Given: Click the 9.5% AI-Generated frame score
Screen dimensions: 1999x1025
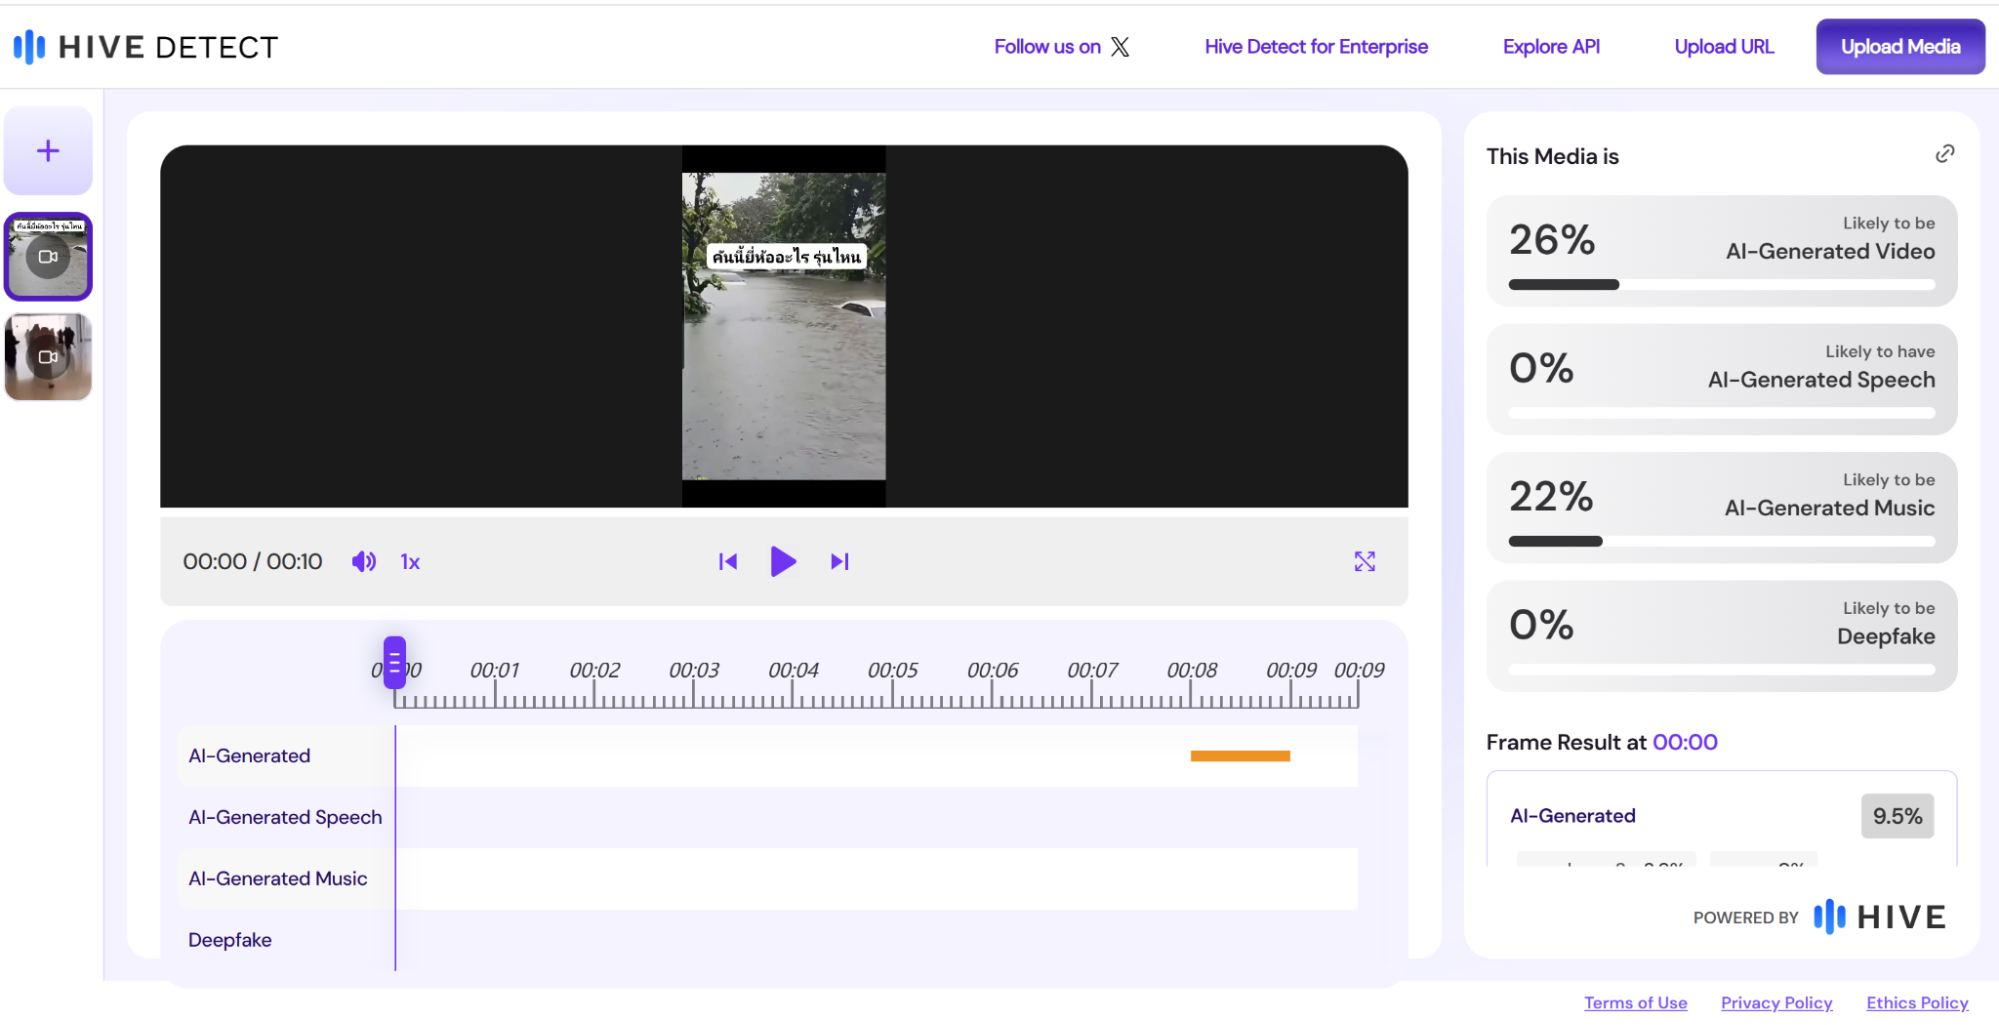Looking at the screenshot, I should point(1897,816).
